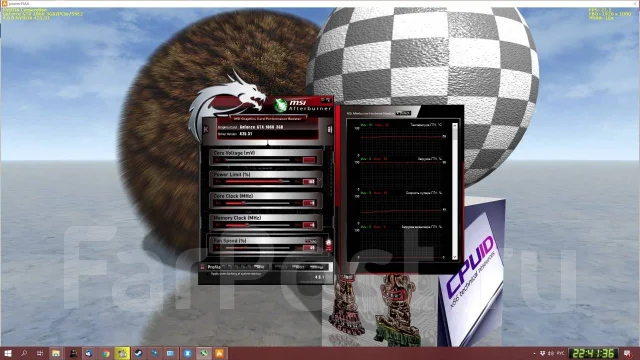Adjust the Memory Clock slider
This screenshot has height=360, width=640.
[x=258, y=225]
